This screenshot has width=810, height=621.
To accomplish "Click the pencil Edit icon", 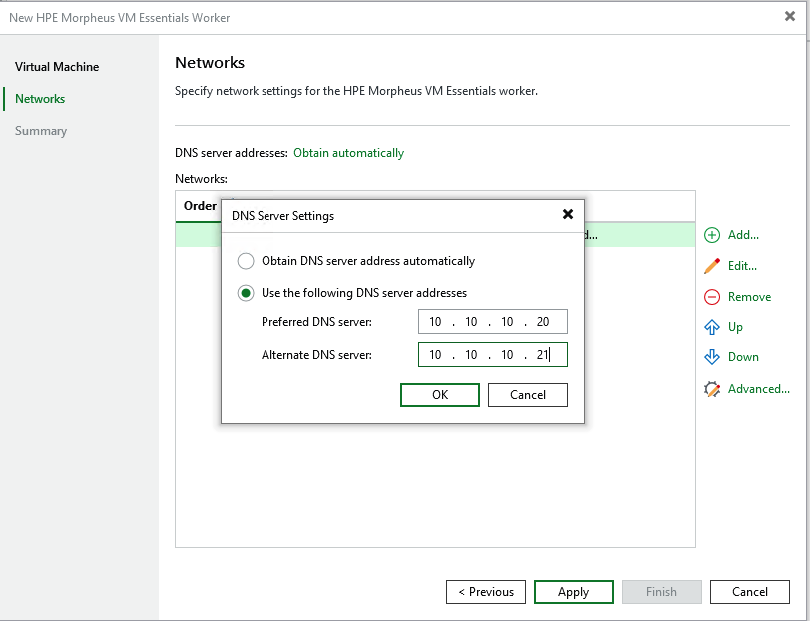I will pos(712,266).
